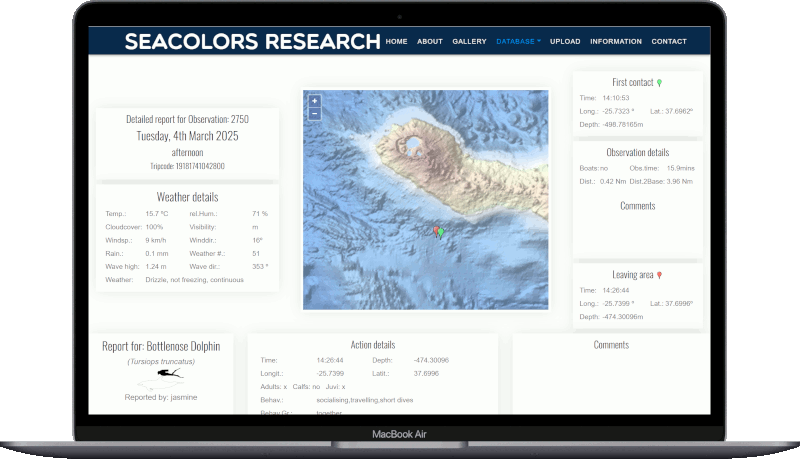Select the Wave dir. value 353 °

260,267
